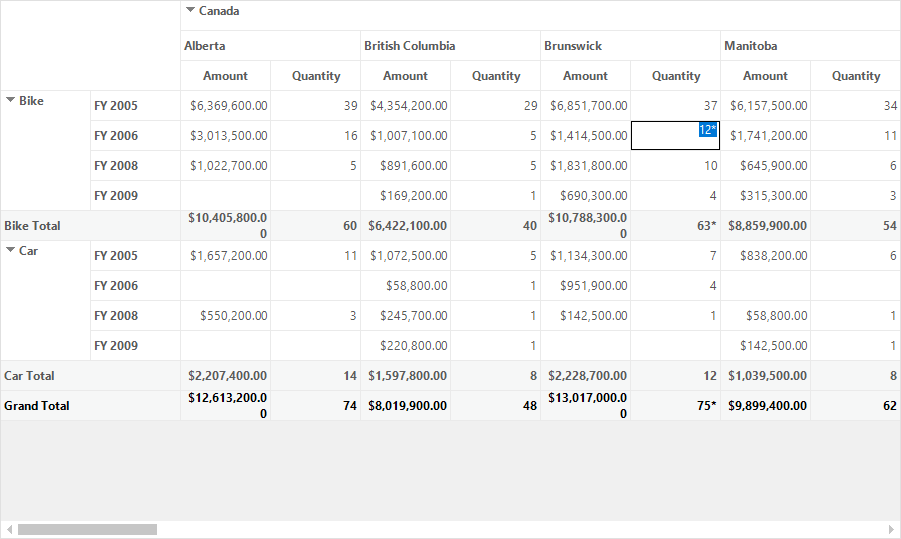Select the Brunswick column header
The width and height of the screenshot is (901, 539).
630,45
